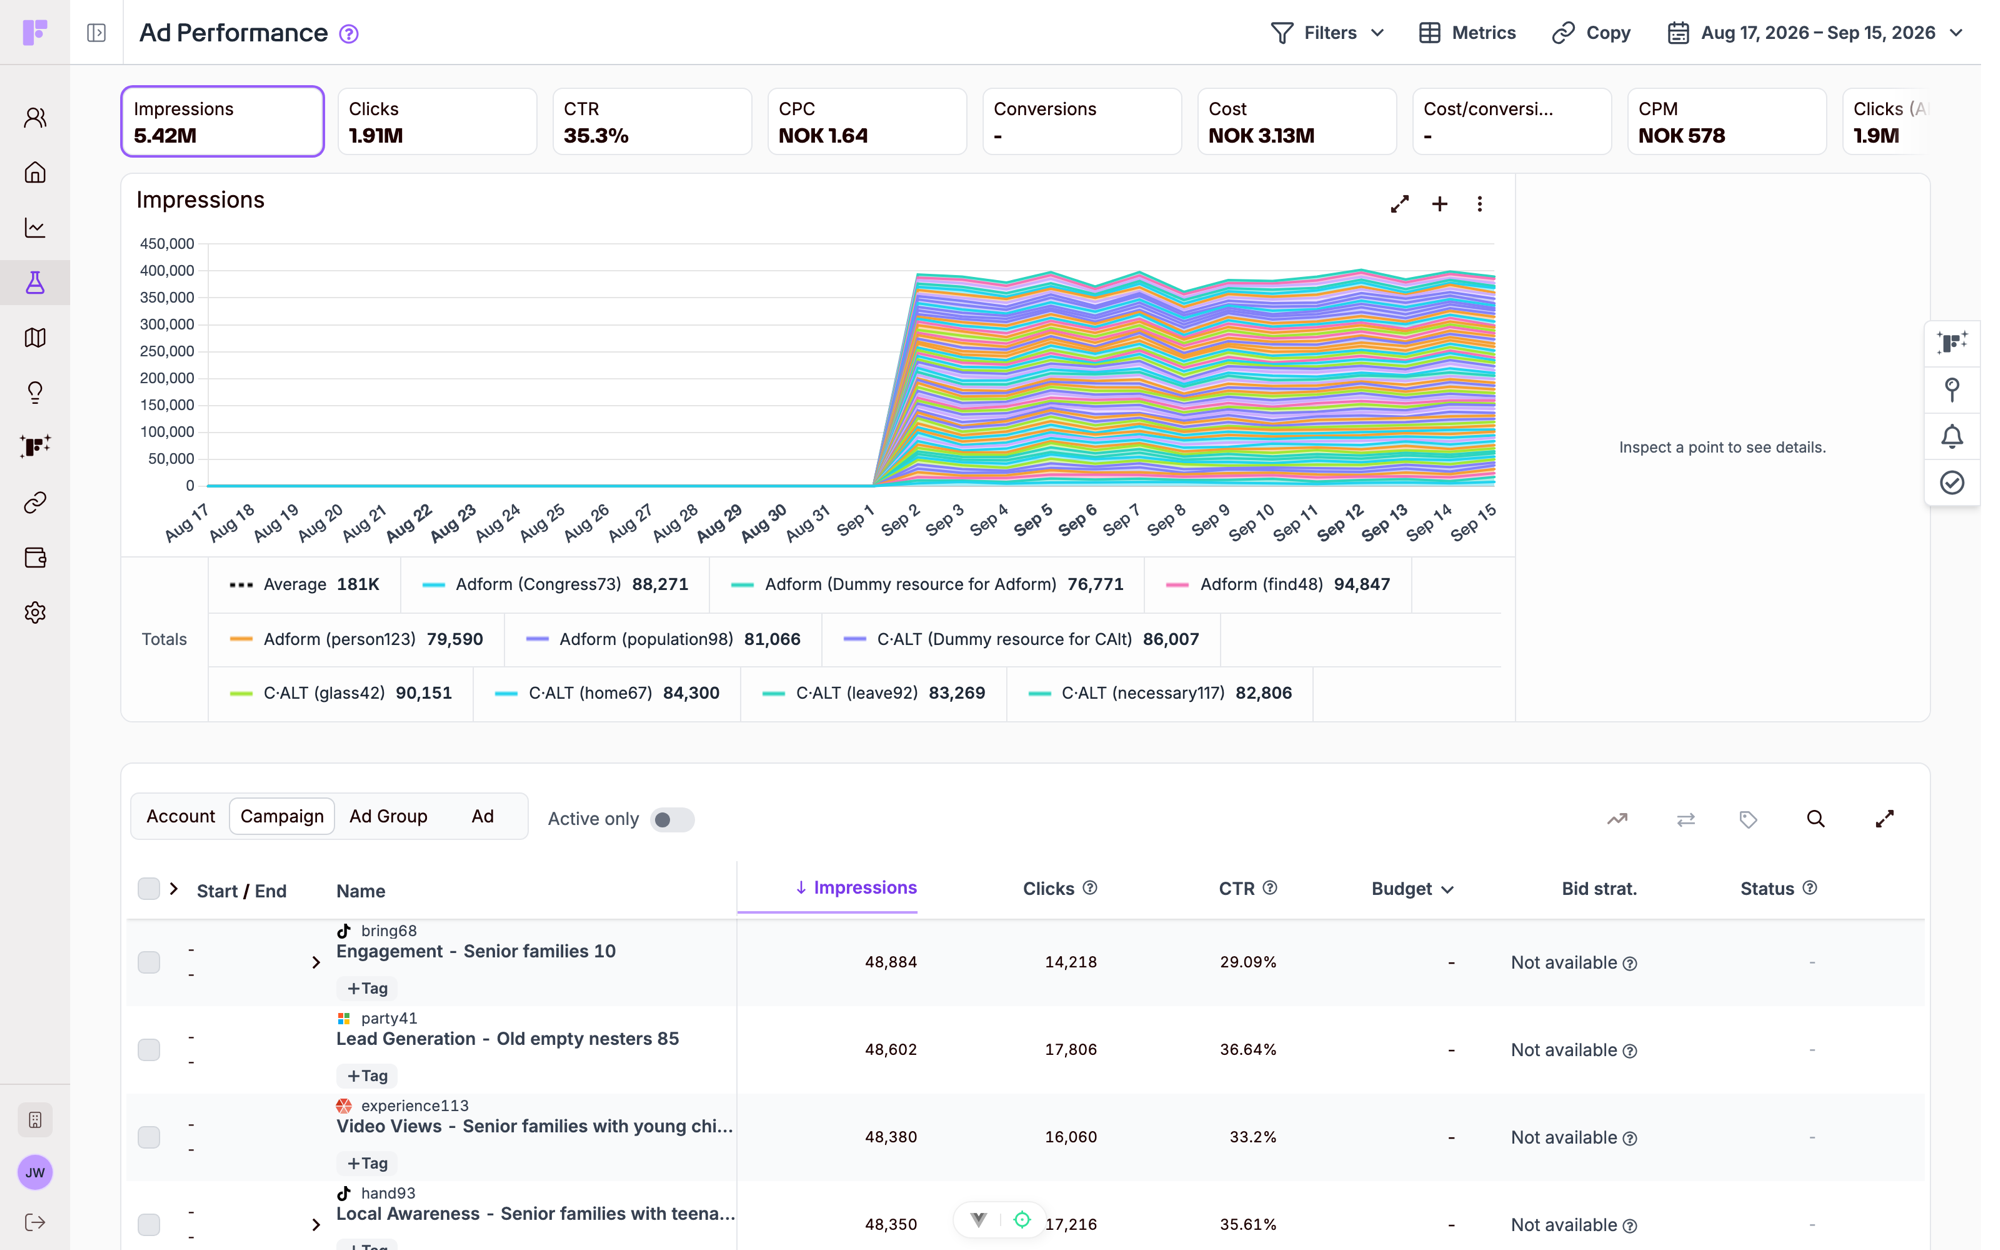This screenshot has width=2000, height=1250.
Task: Check the Local Awareness - Senior families row
Action: (149, 1224)
